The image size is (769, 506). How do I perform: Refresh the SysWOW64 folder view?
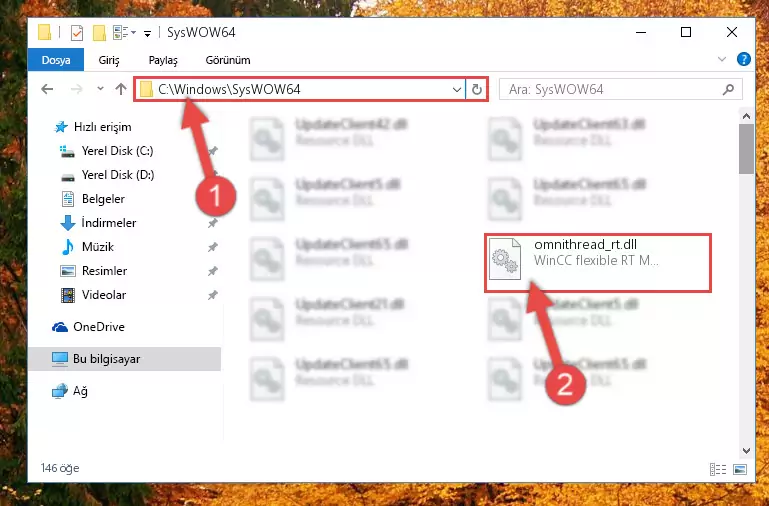point(476,89)
